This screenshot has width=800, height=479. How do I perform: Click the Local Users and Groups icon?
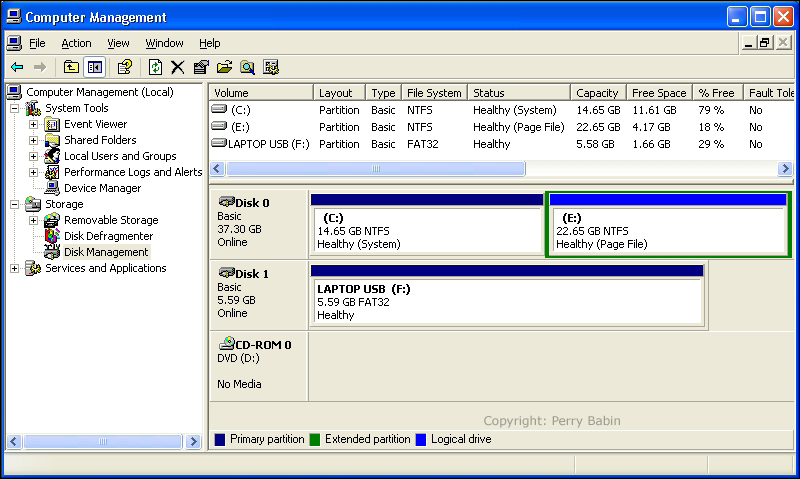52,156
